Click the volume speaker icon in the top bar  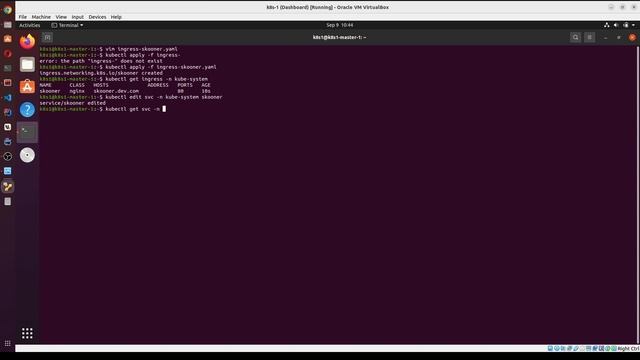tap(616, 25)
